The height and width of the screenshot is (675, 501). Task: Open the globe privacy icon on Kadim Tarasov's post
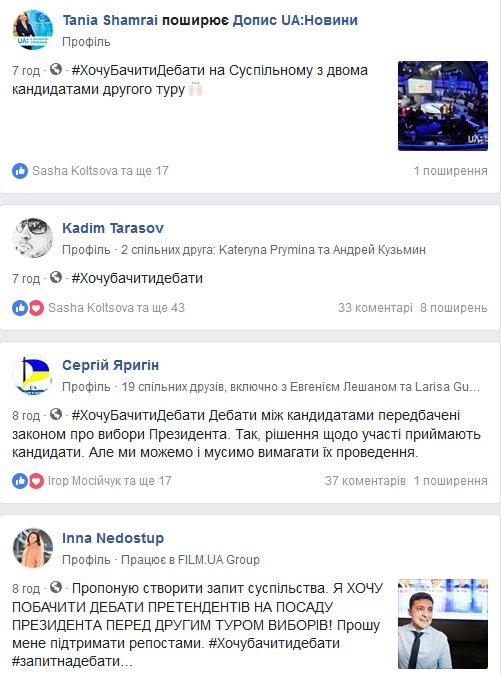pos(56,277)
